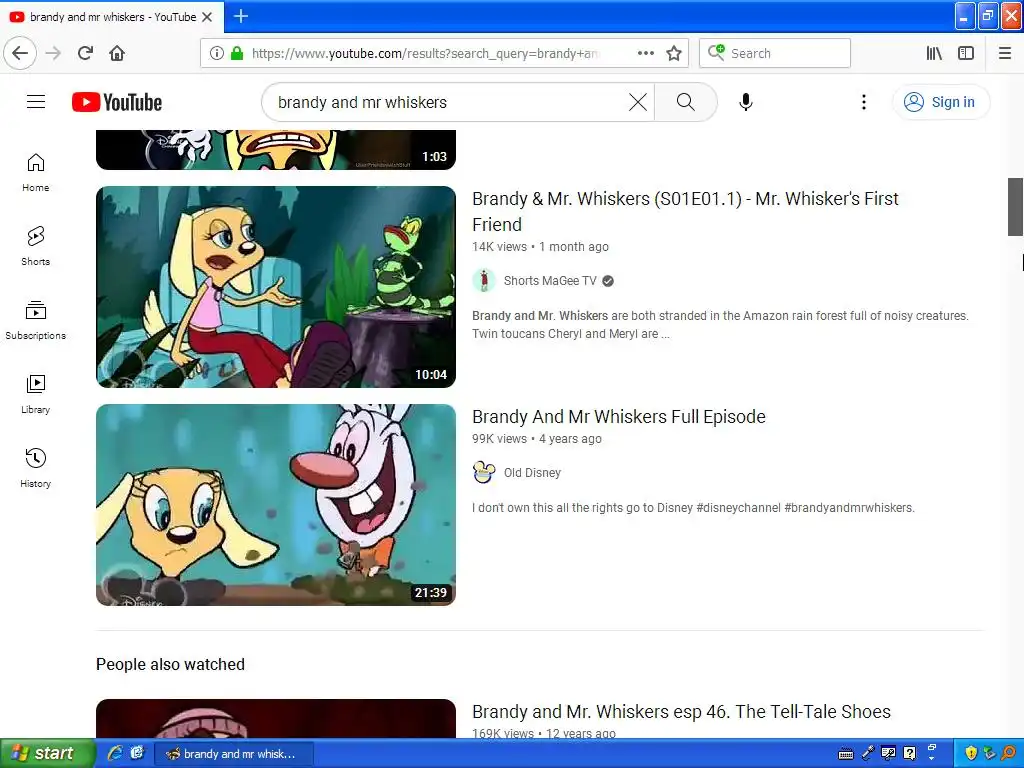Run search with the magnifier button
The height and width of the screenshot is (768, 1024).
click(x=685, y=102)
